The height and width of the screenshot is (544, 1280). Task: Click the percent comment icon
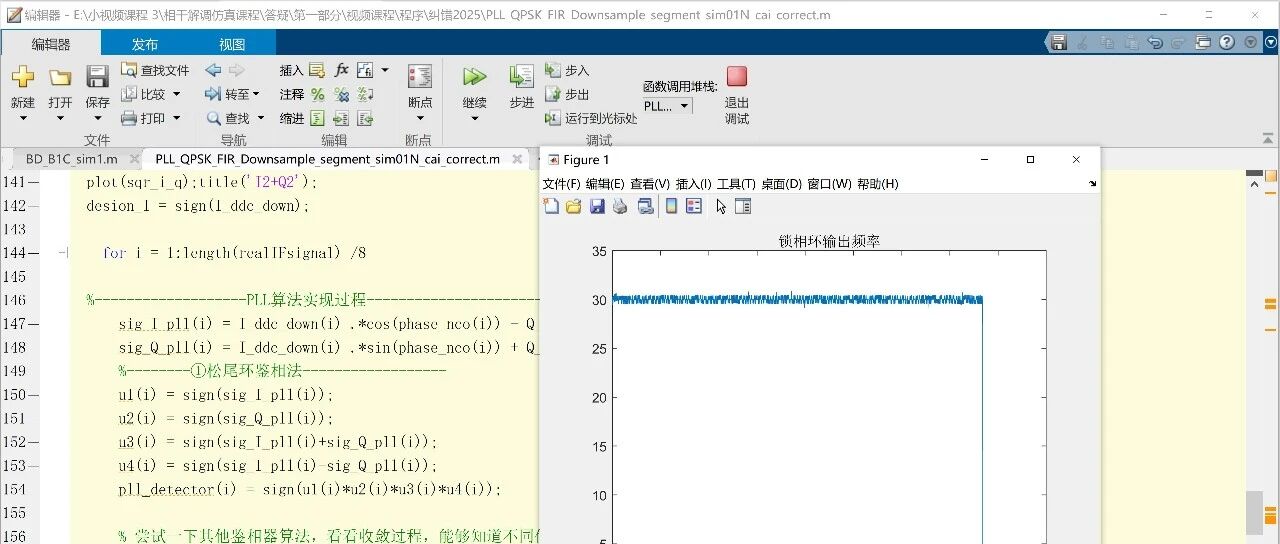(x=317, y=94)
